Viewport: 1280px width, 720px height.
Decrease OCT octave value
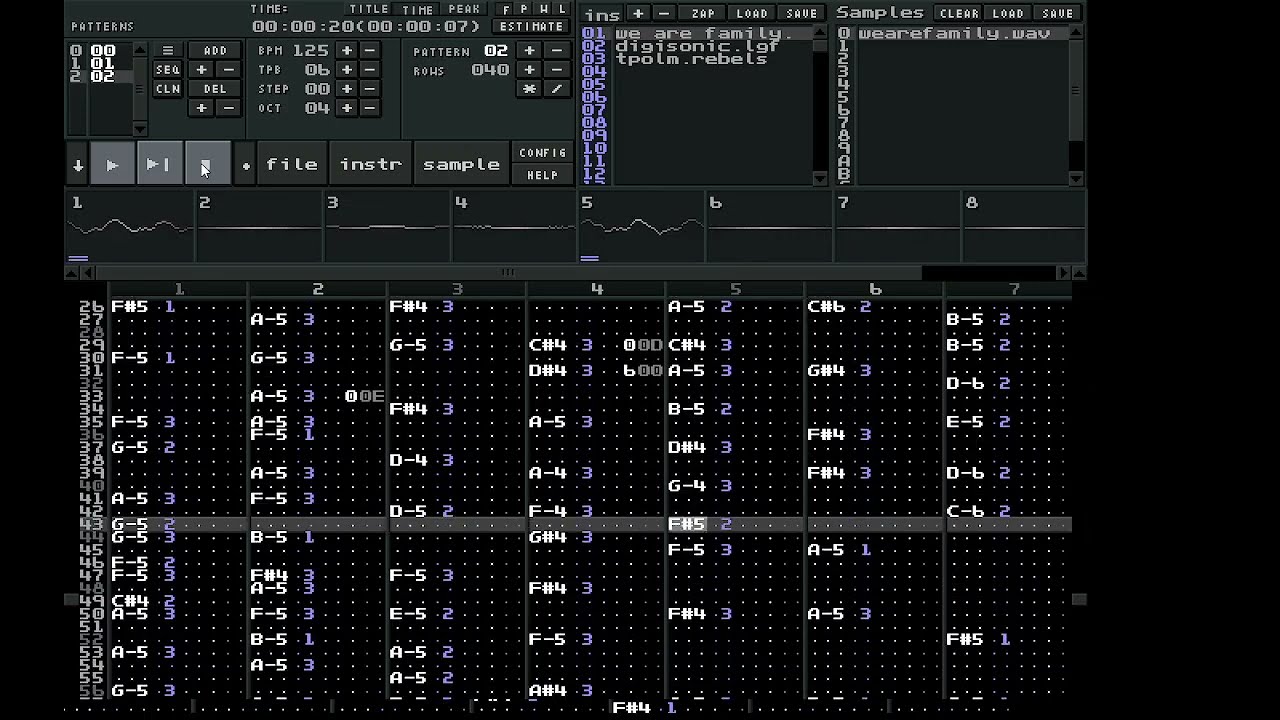pyautogui.click(x=370, y=108)
